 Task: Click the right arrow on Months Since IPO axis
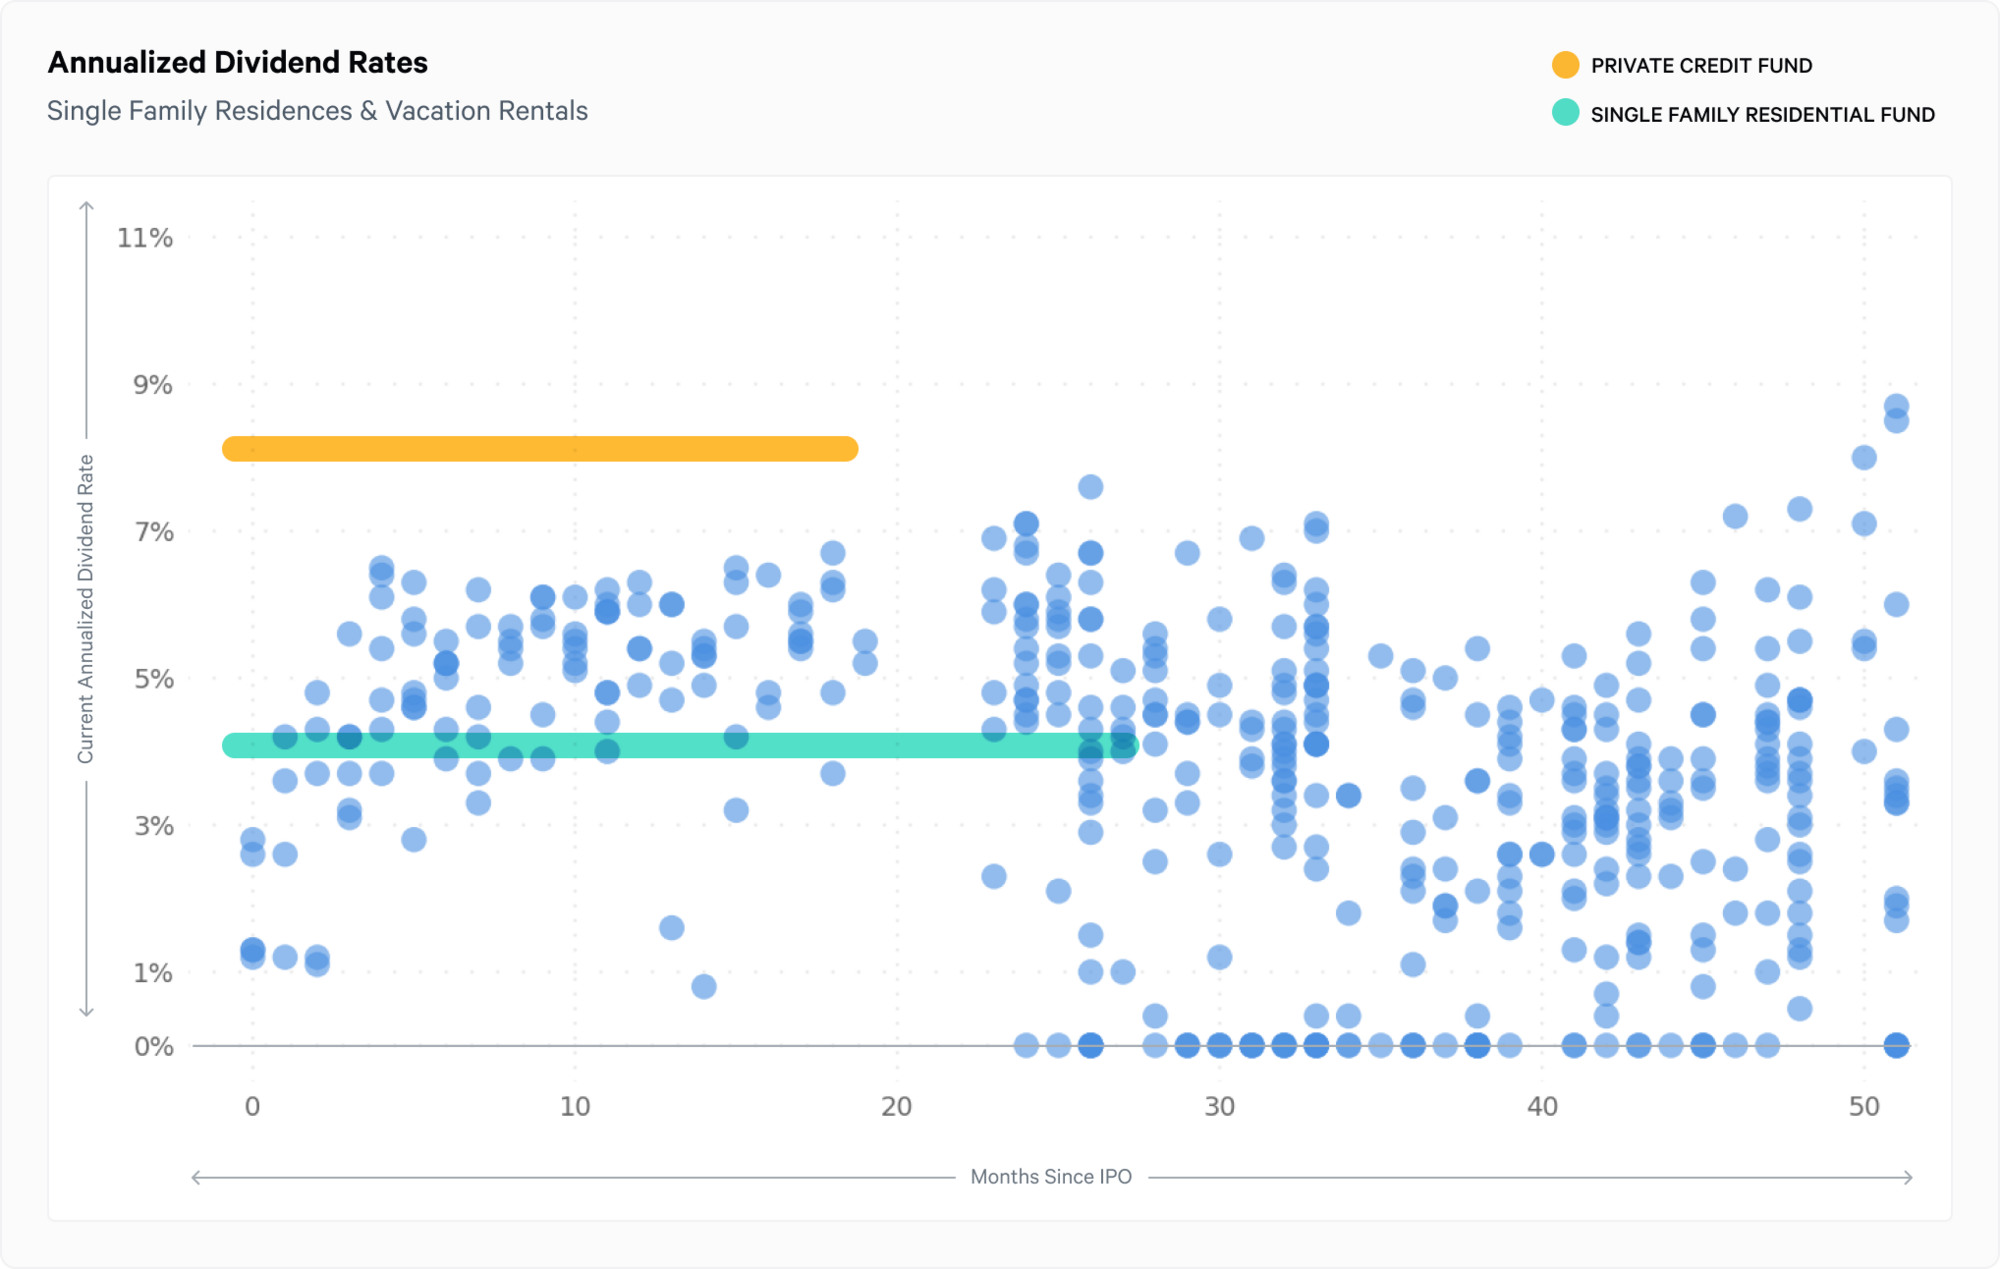pyautogui.click(x=1908, y=1177)
